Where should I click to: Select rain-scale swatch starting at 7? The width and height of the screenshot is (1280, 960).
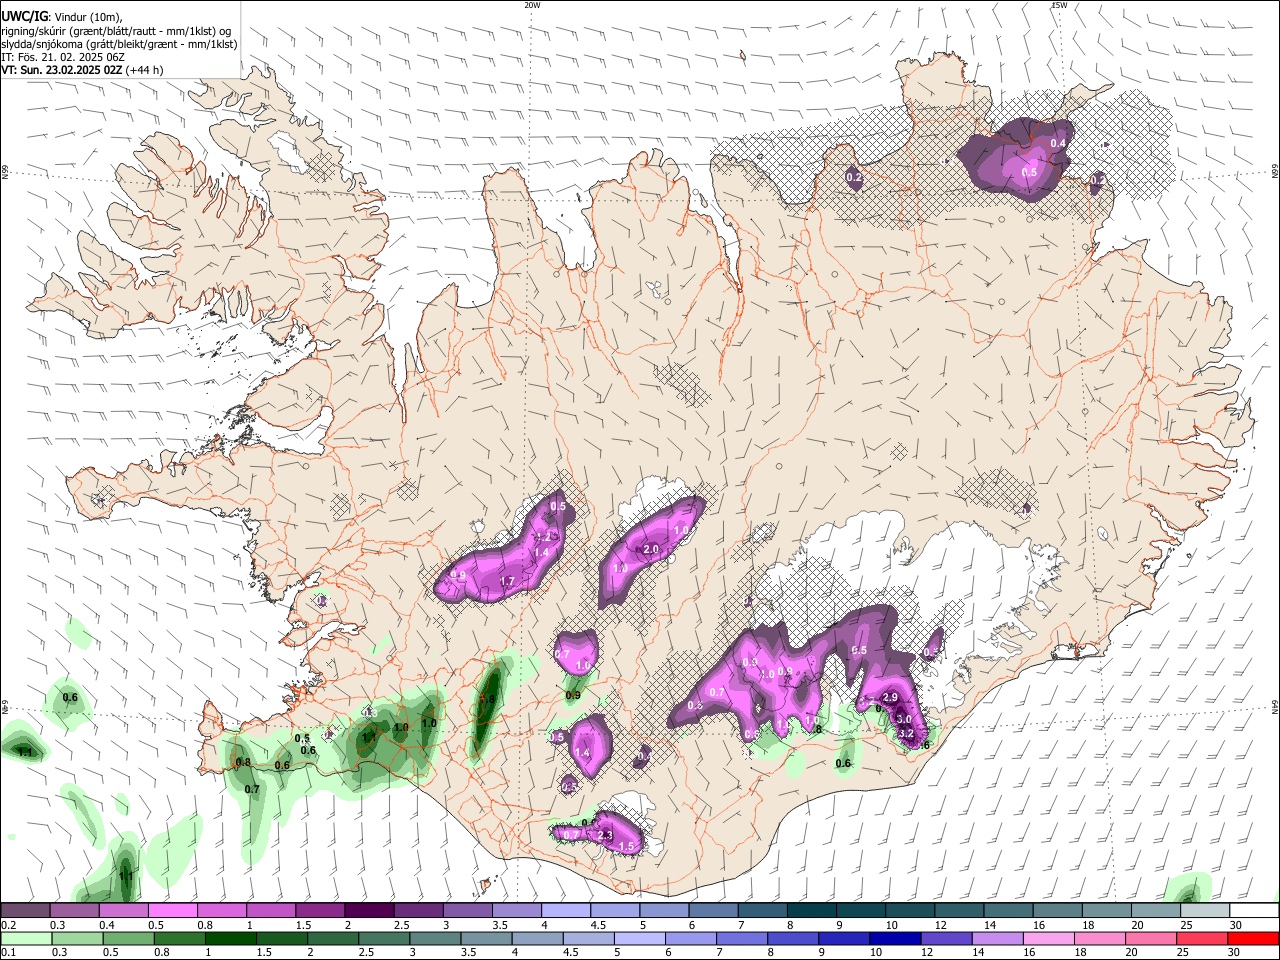tap(741, 938)
